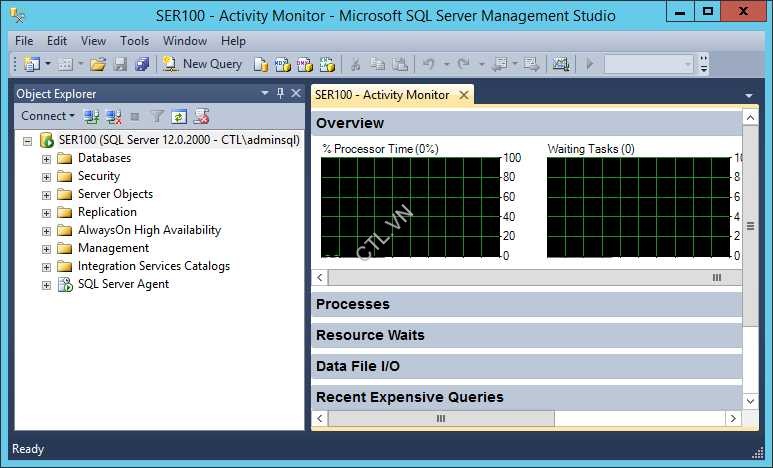773x468 pixels.
Task: Click the Paste clipboard icon
Action: pyautogui.click(x=400, y=64)
